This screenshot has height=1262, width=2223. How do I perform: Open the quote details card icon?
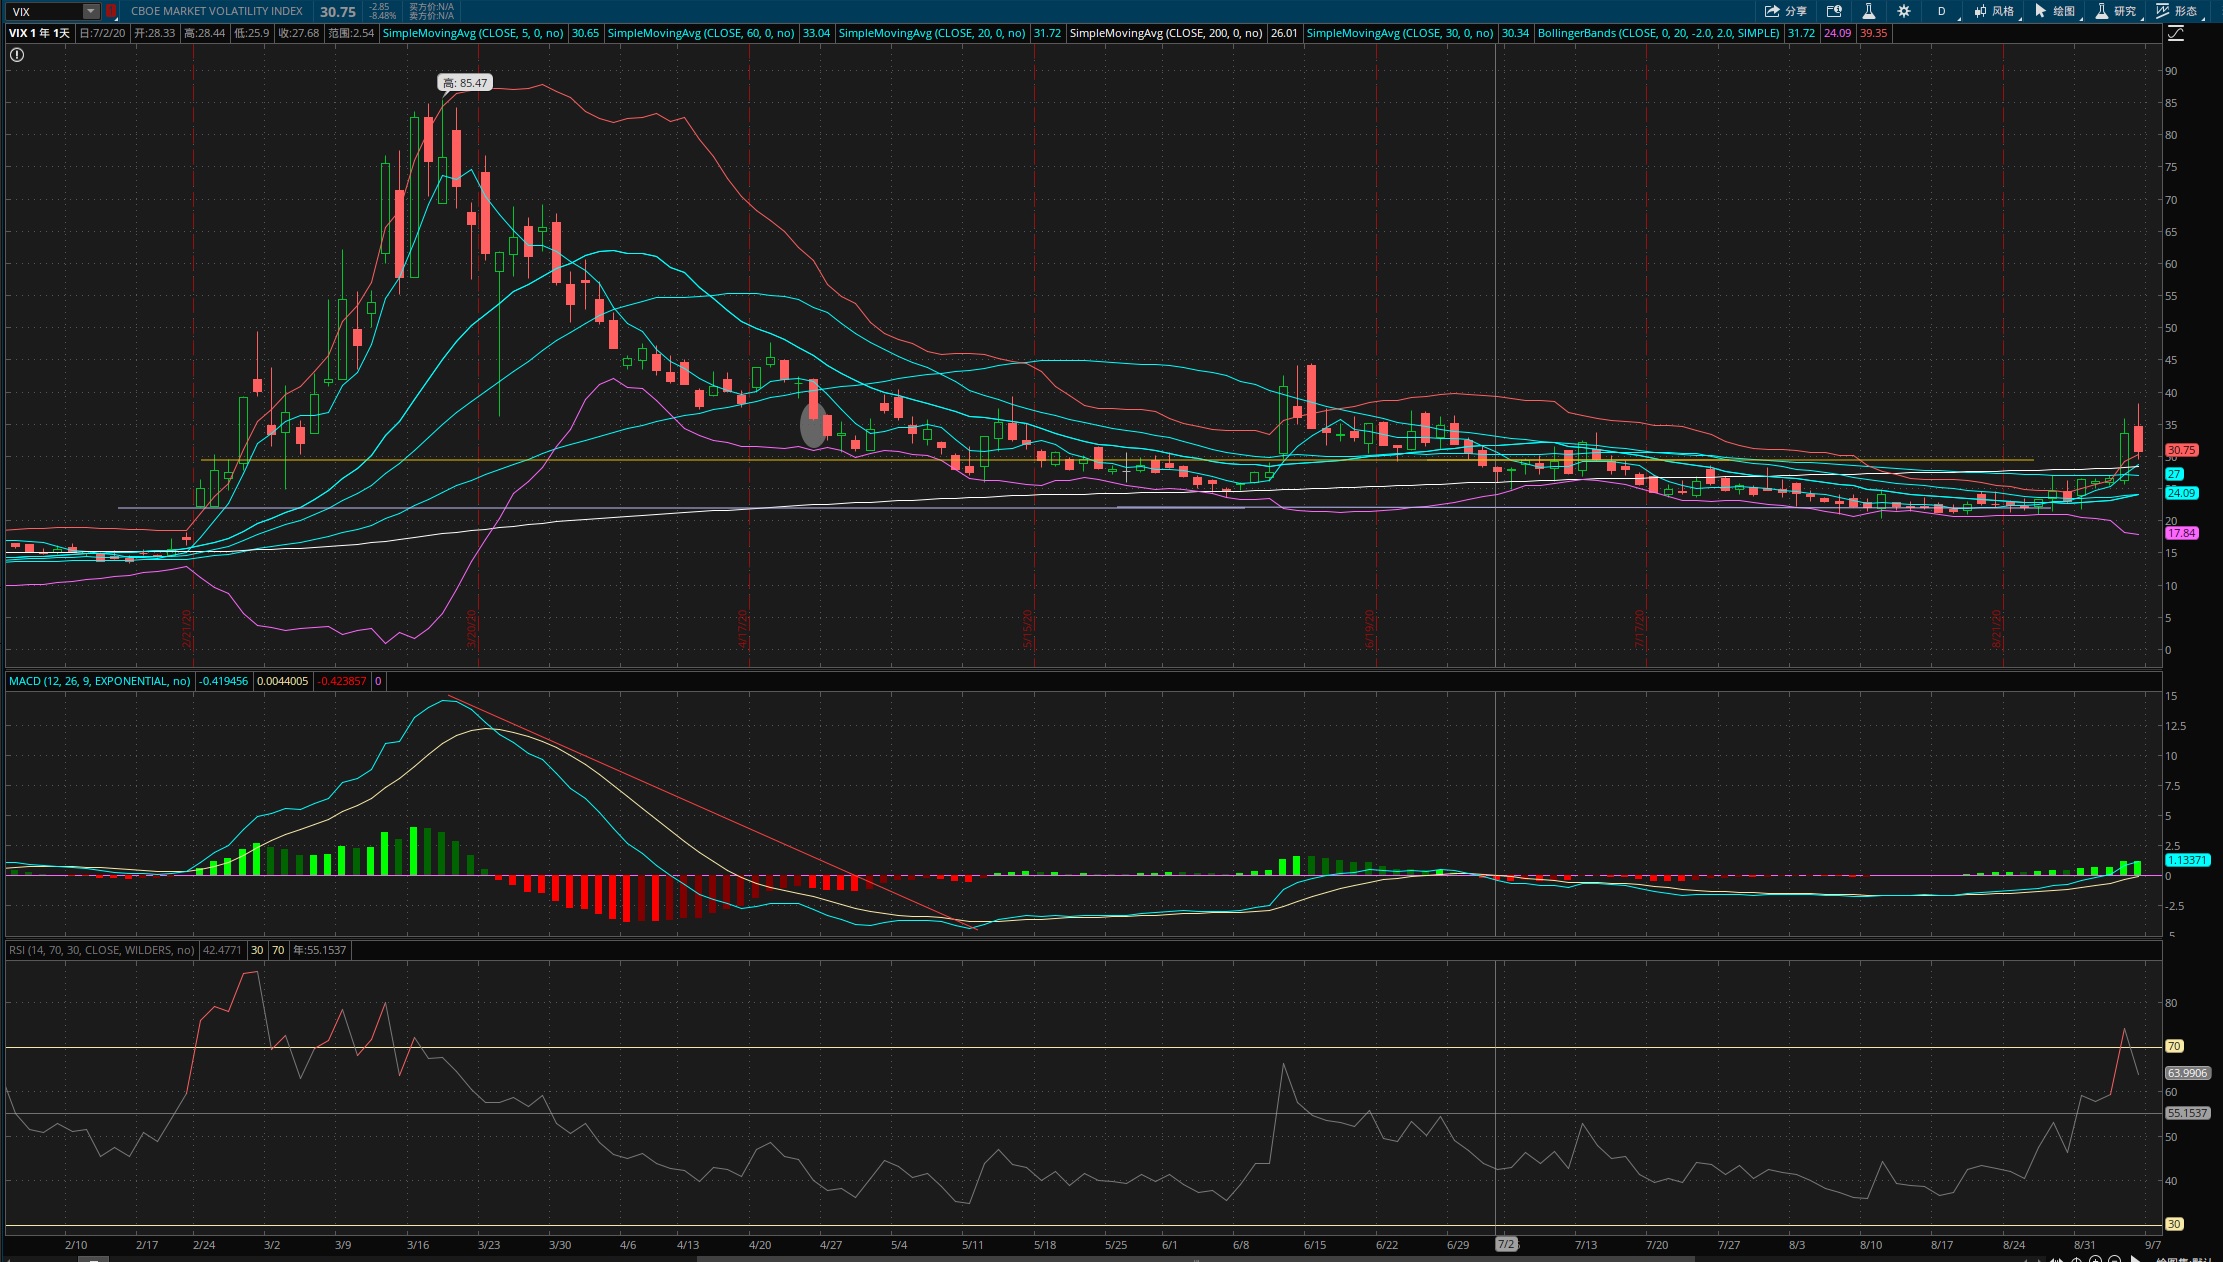pos(1834,11)
